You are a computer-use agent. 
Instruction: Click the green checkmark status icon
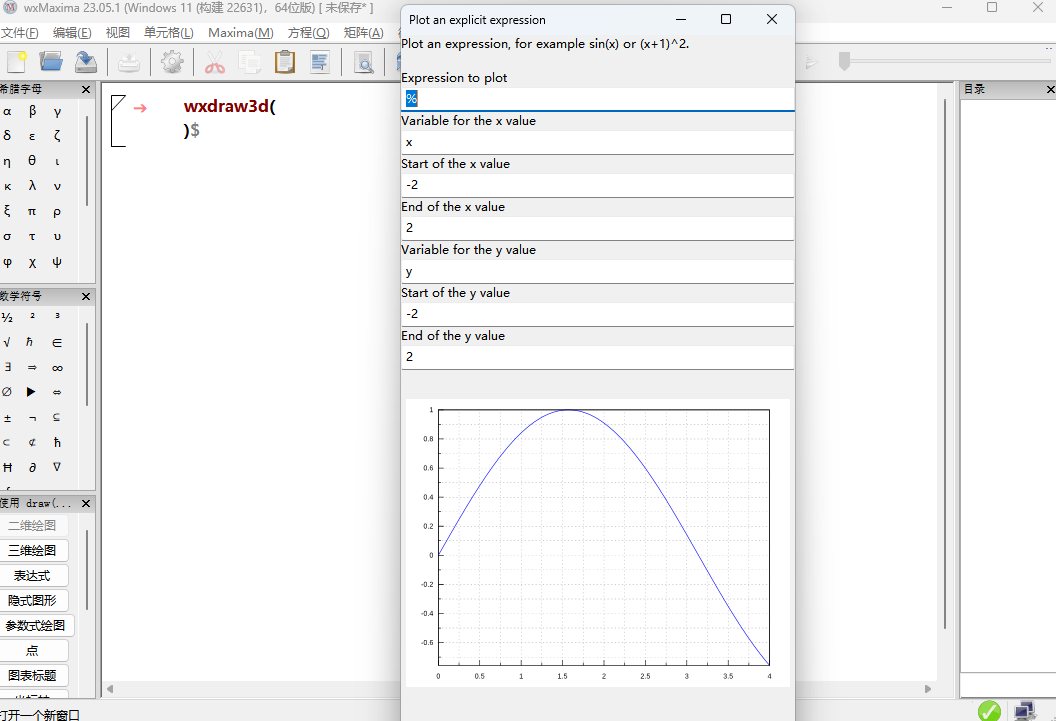tap(989, 710)
